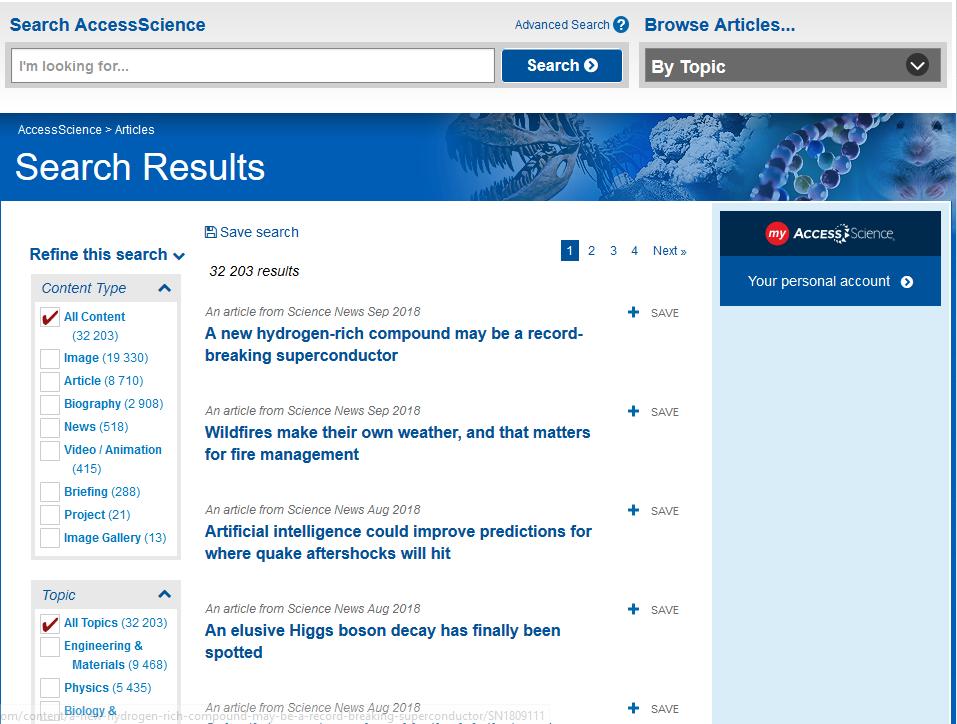
Task: Open the By Topic browse dropdown
Action: tap(793, 65)
